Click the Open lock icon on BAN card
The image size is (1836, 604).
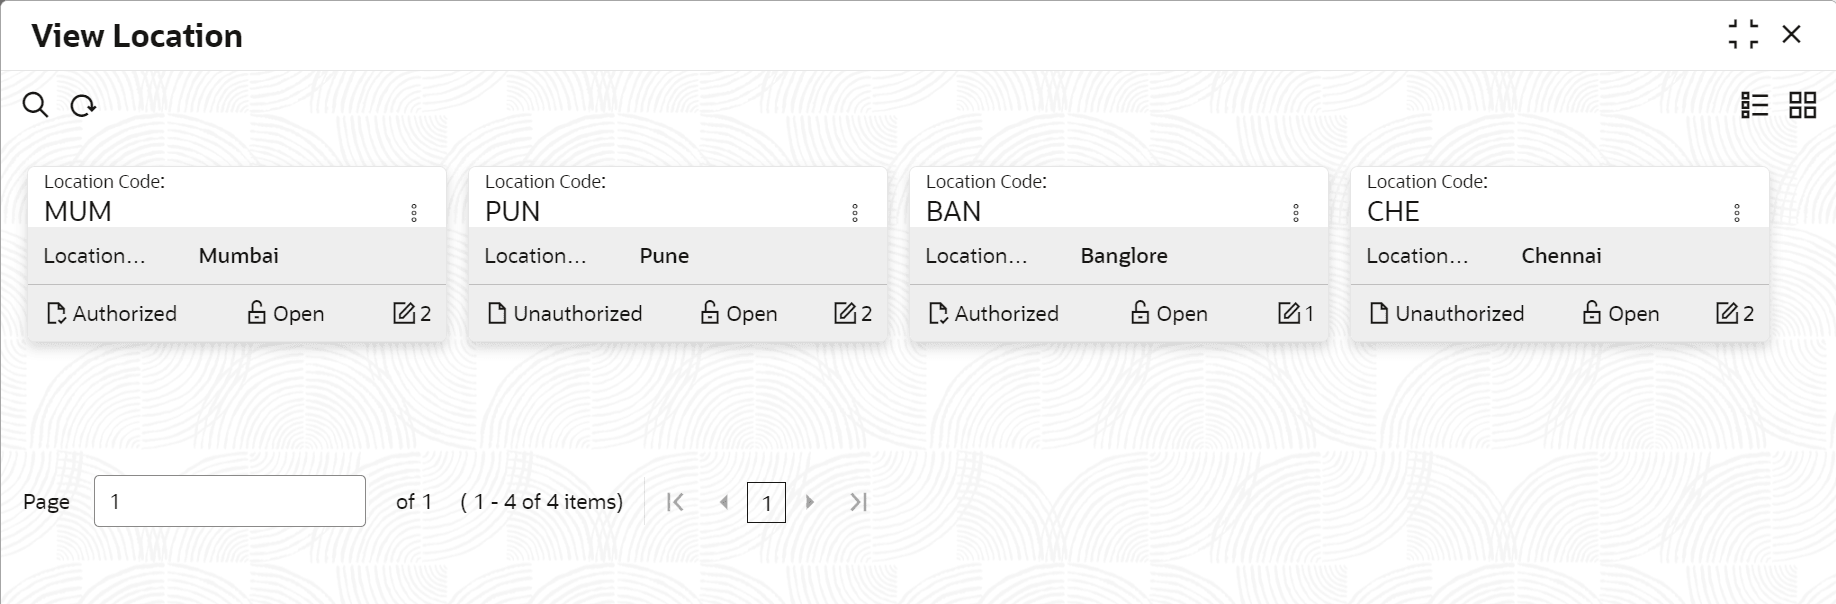(1140, 313)
